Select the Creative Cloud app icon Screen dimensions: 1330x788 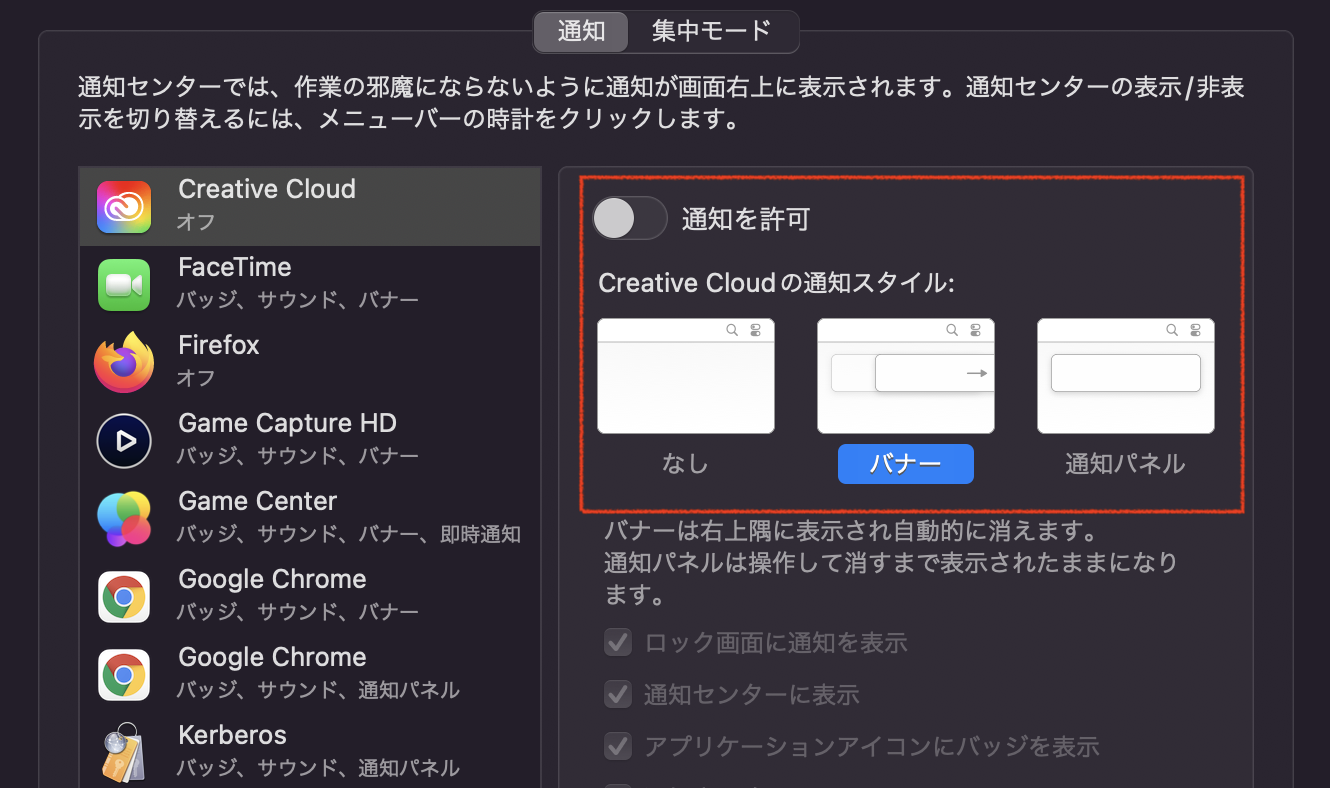coord(124,207)
